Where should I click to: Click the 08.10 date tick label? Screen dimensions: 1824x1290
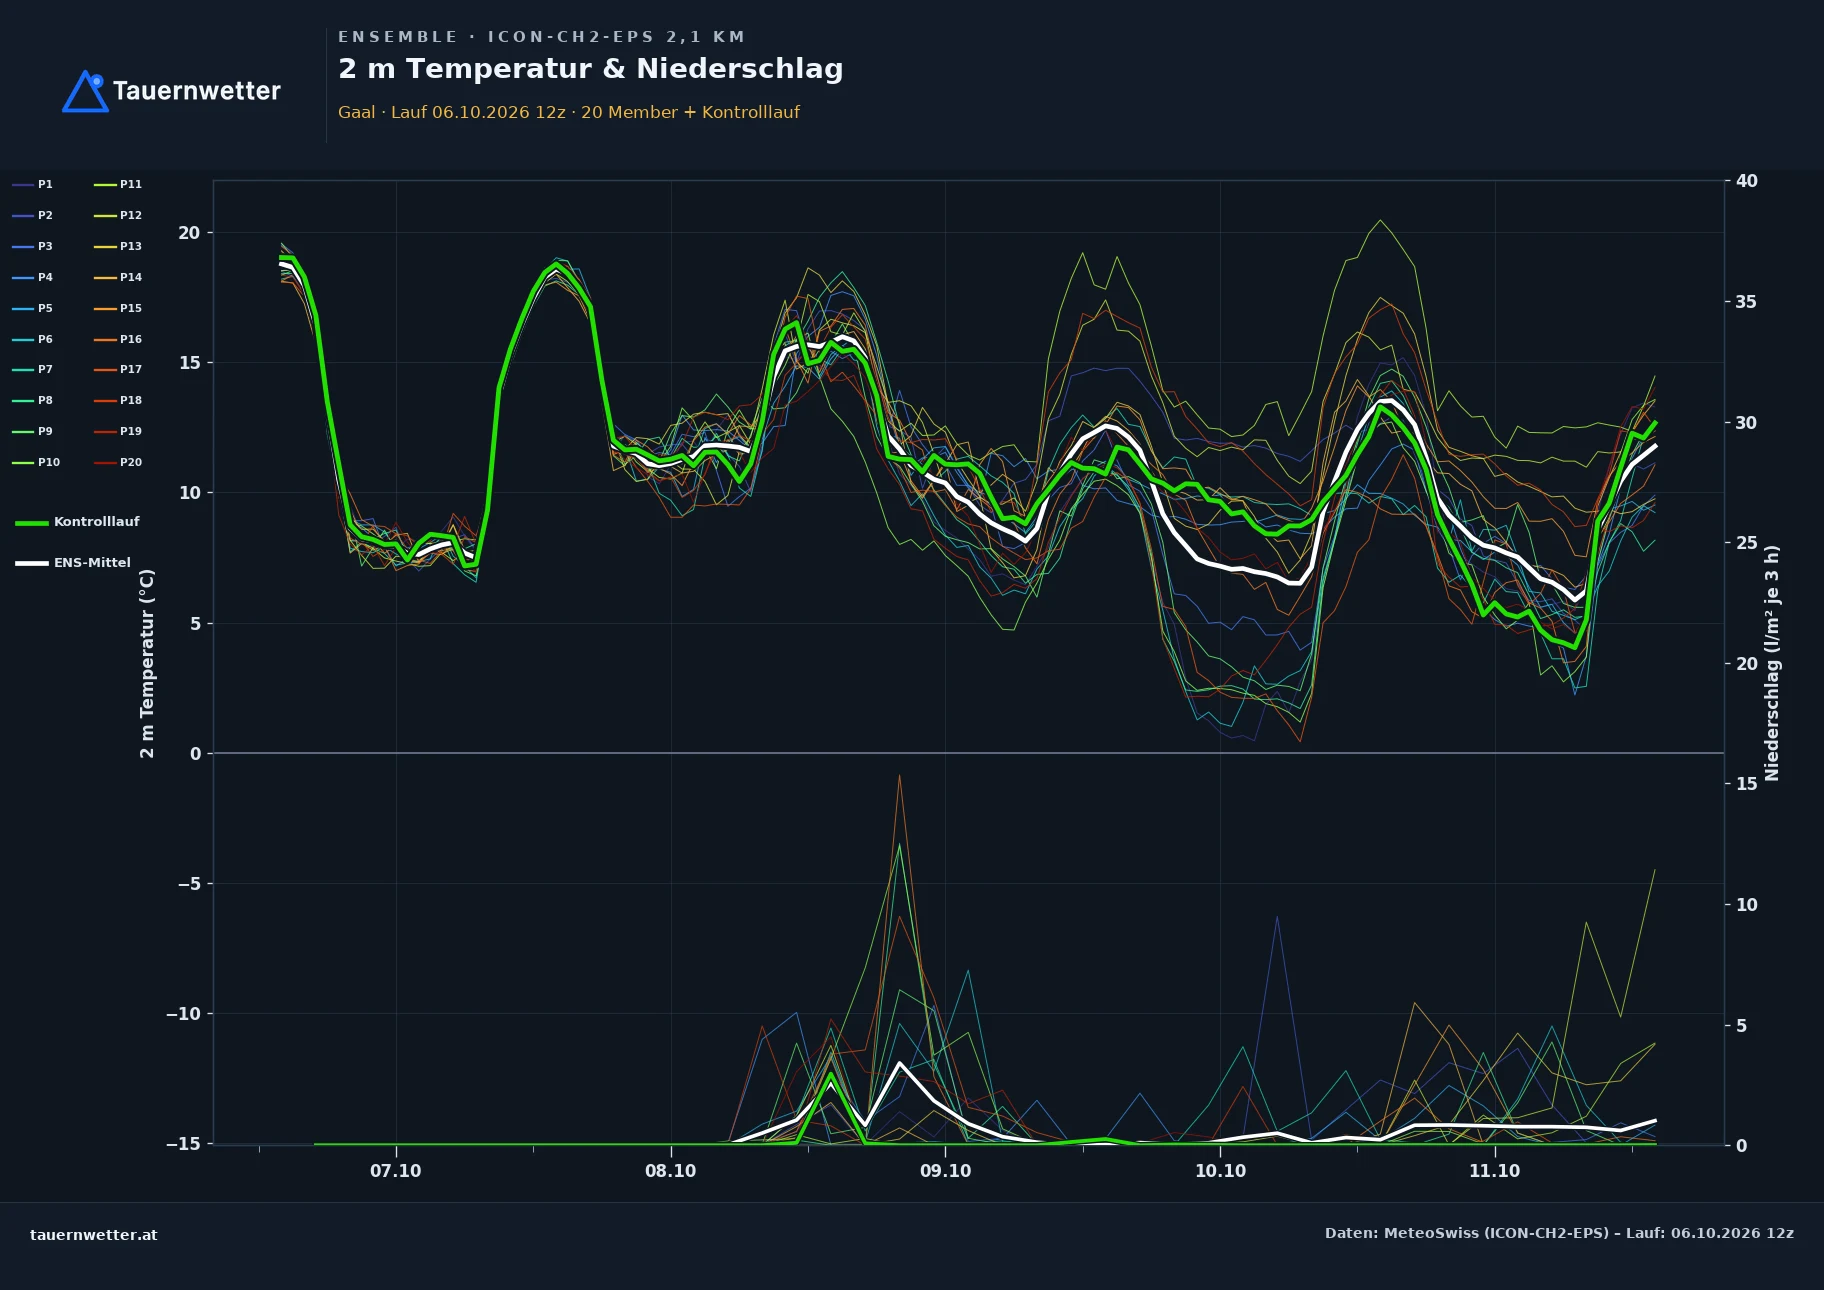pyautogui.click(x=670, y=1171)
